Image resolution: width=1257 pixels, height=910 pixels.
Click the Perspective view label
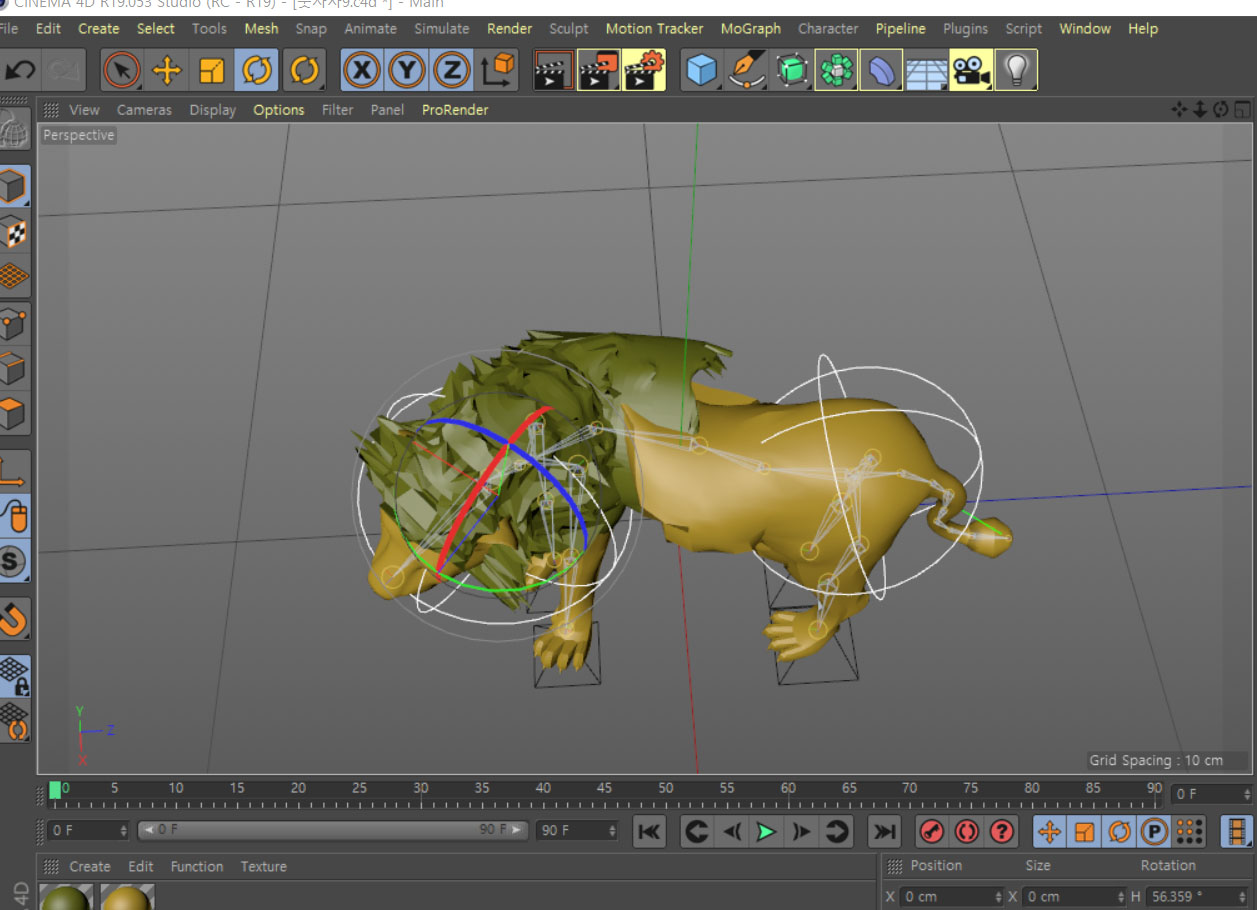(79, 135)
